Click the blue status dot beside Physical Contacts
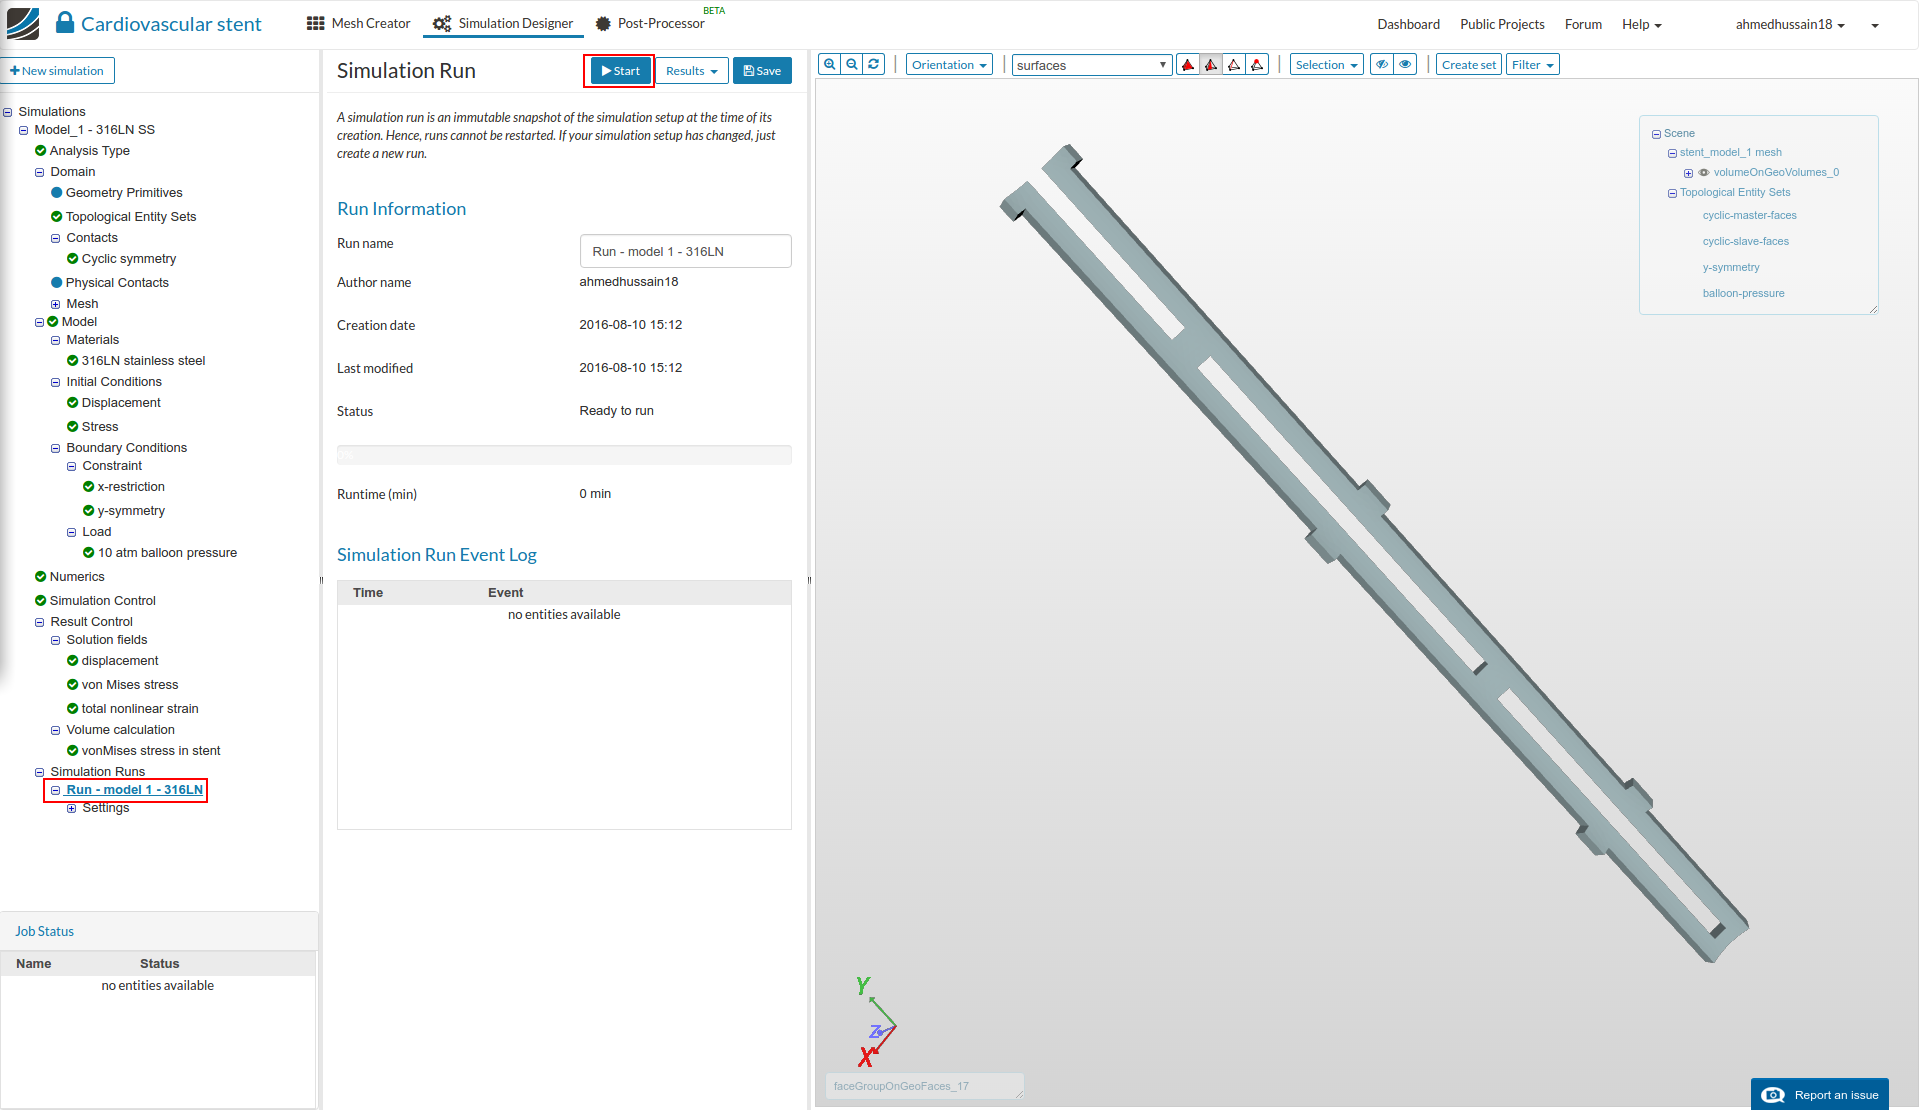This screenshot has width=1919, height=1110. coord(57,283)
